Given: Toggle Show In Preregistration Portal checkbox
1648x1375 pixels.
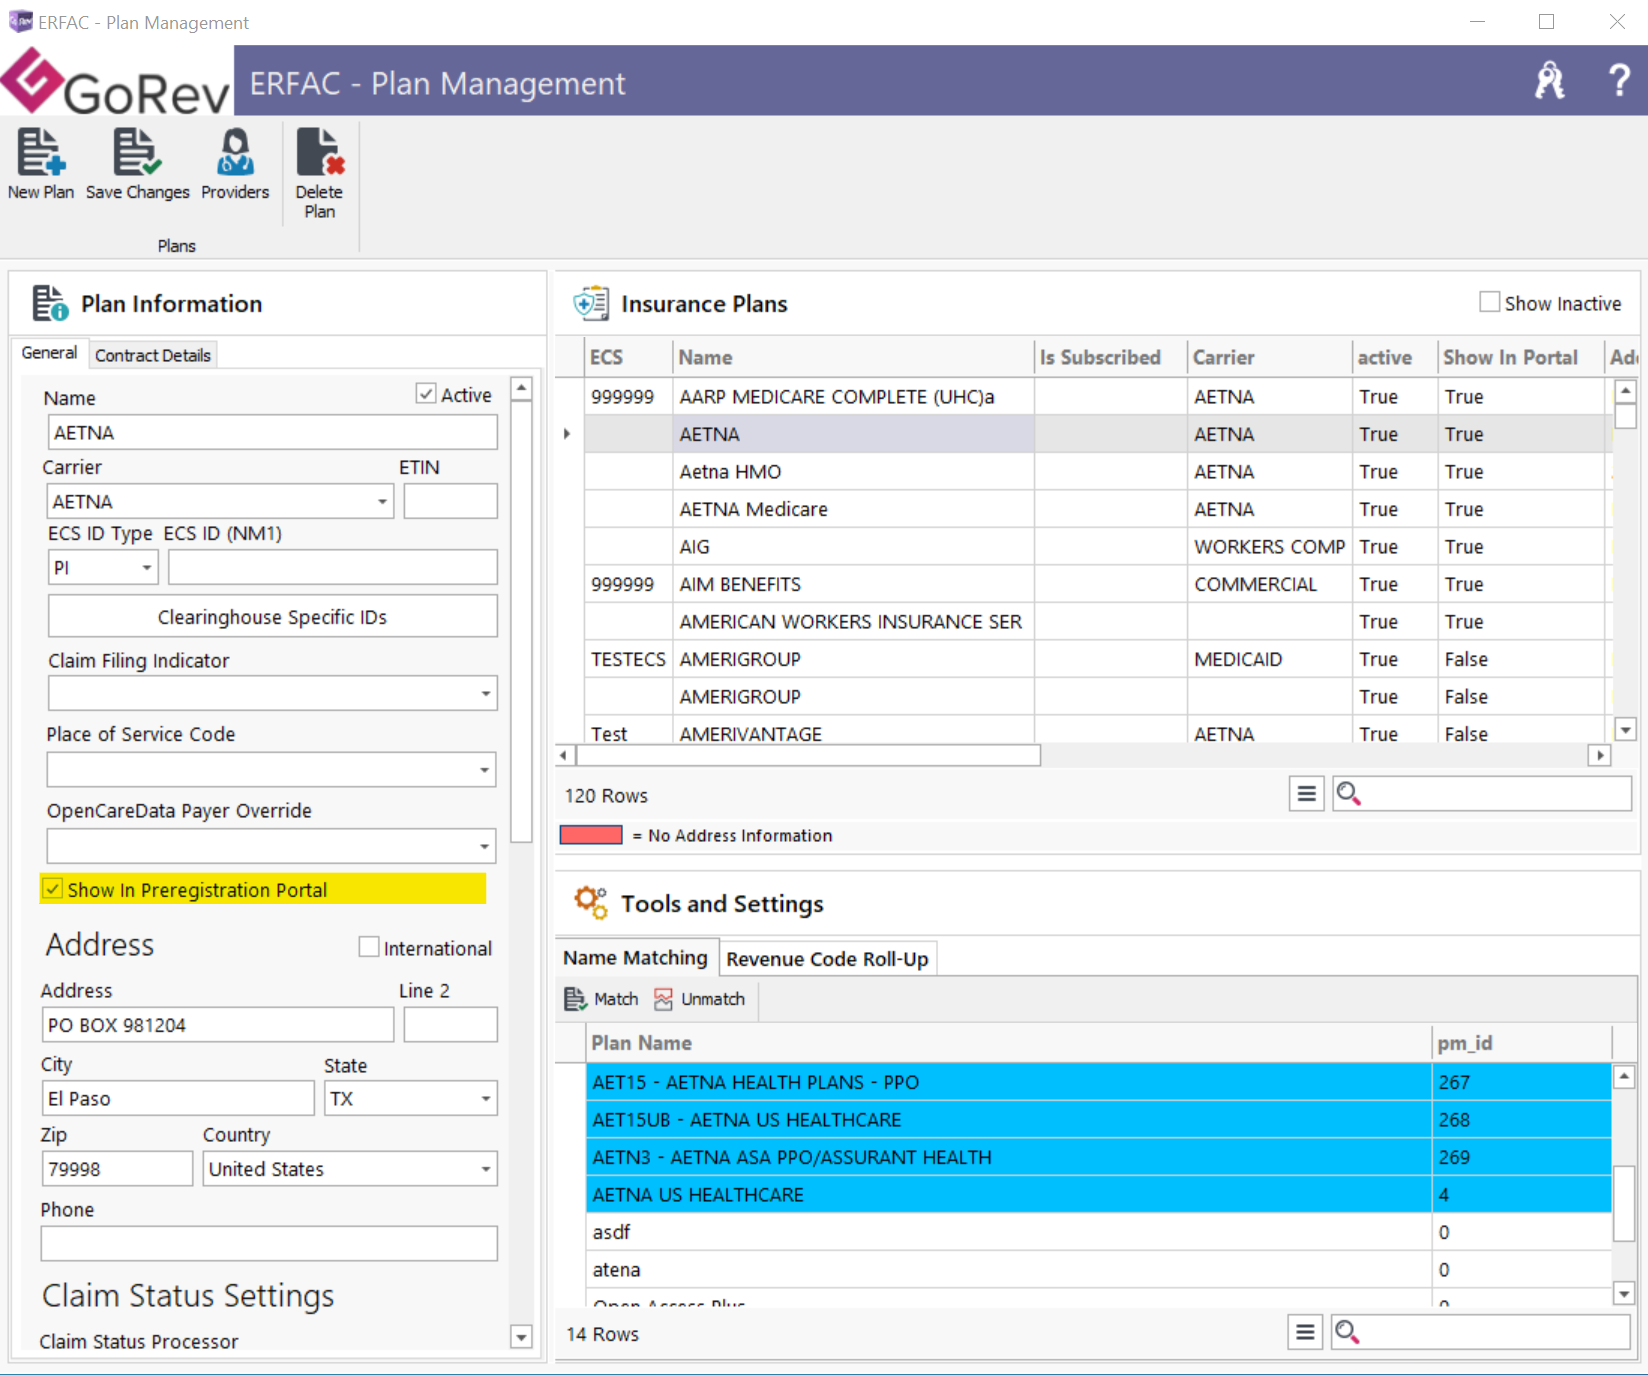Looking at the screenshot, I should pos(53,888).
